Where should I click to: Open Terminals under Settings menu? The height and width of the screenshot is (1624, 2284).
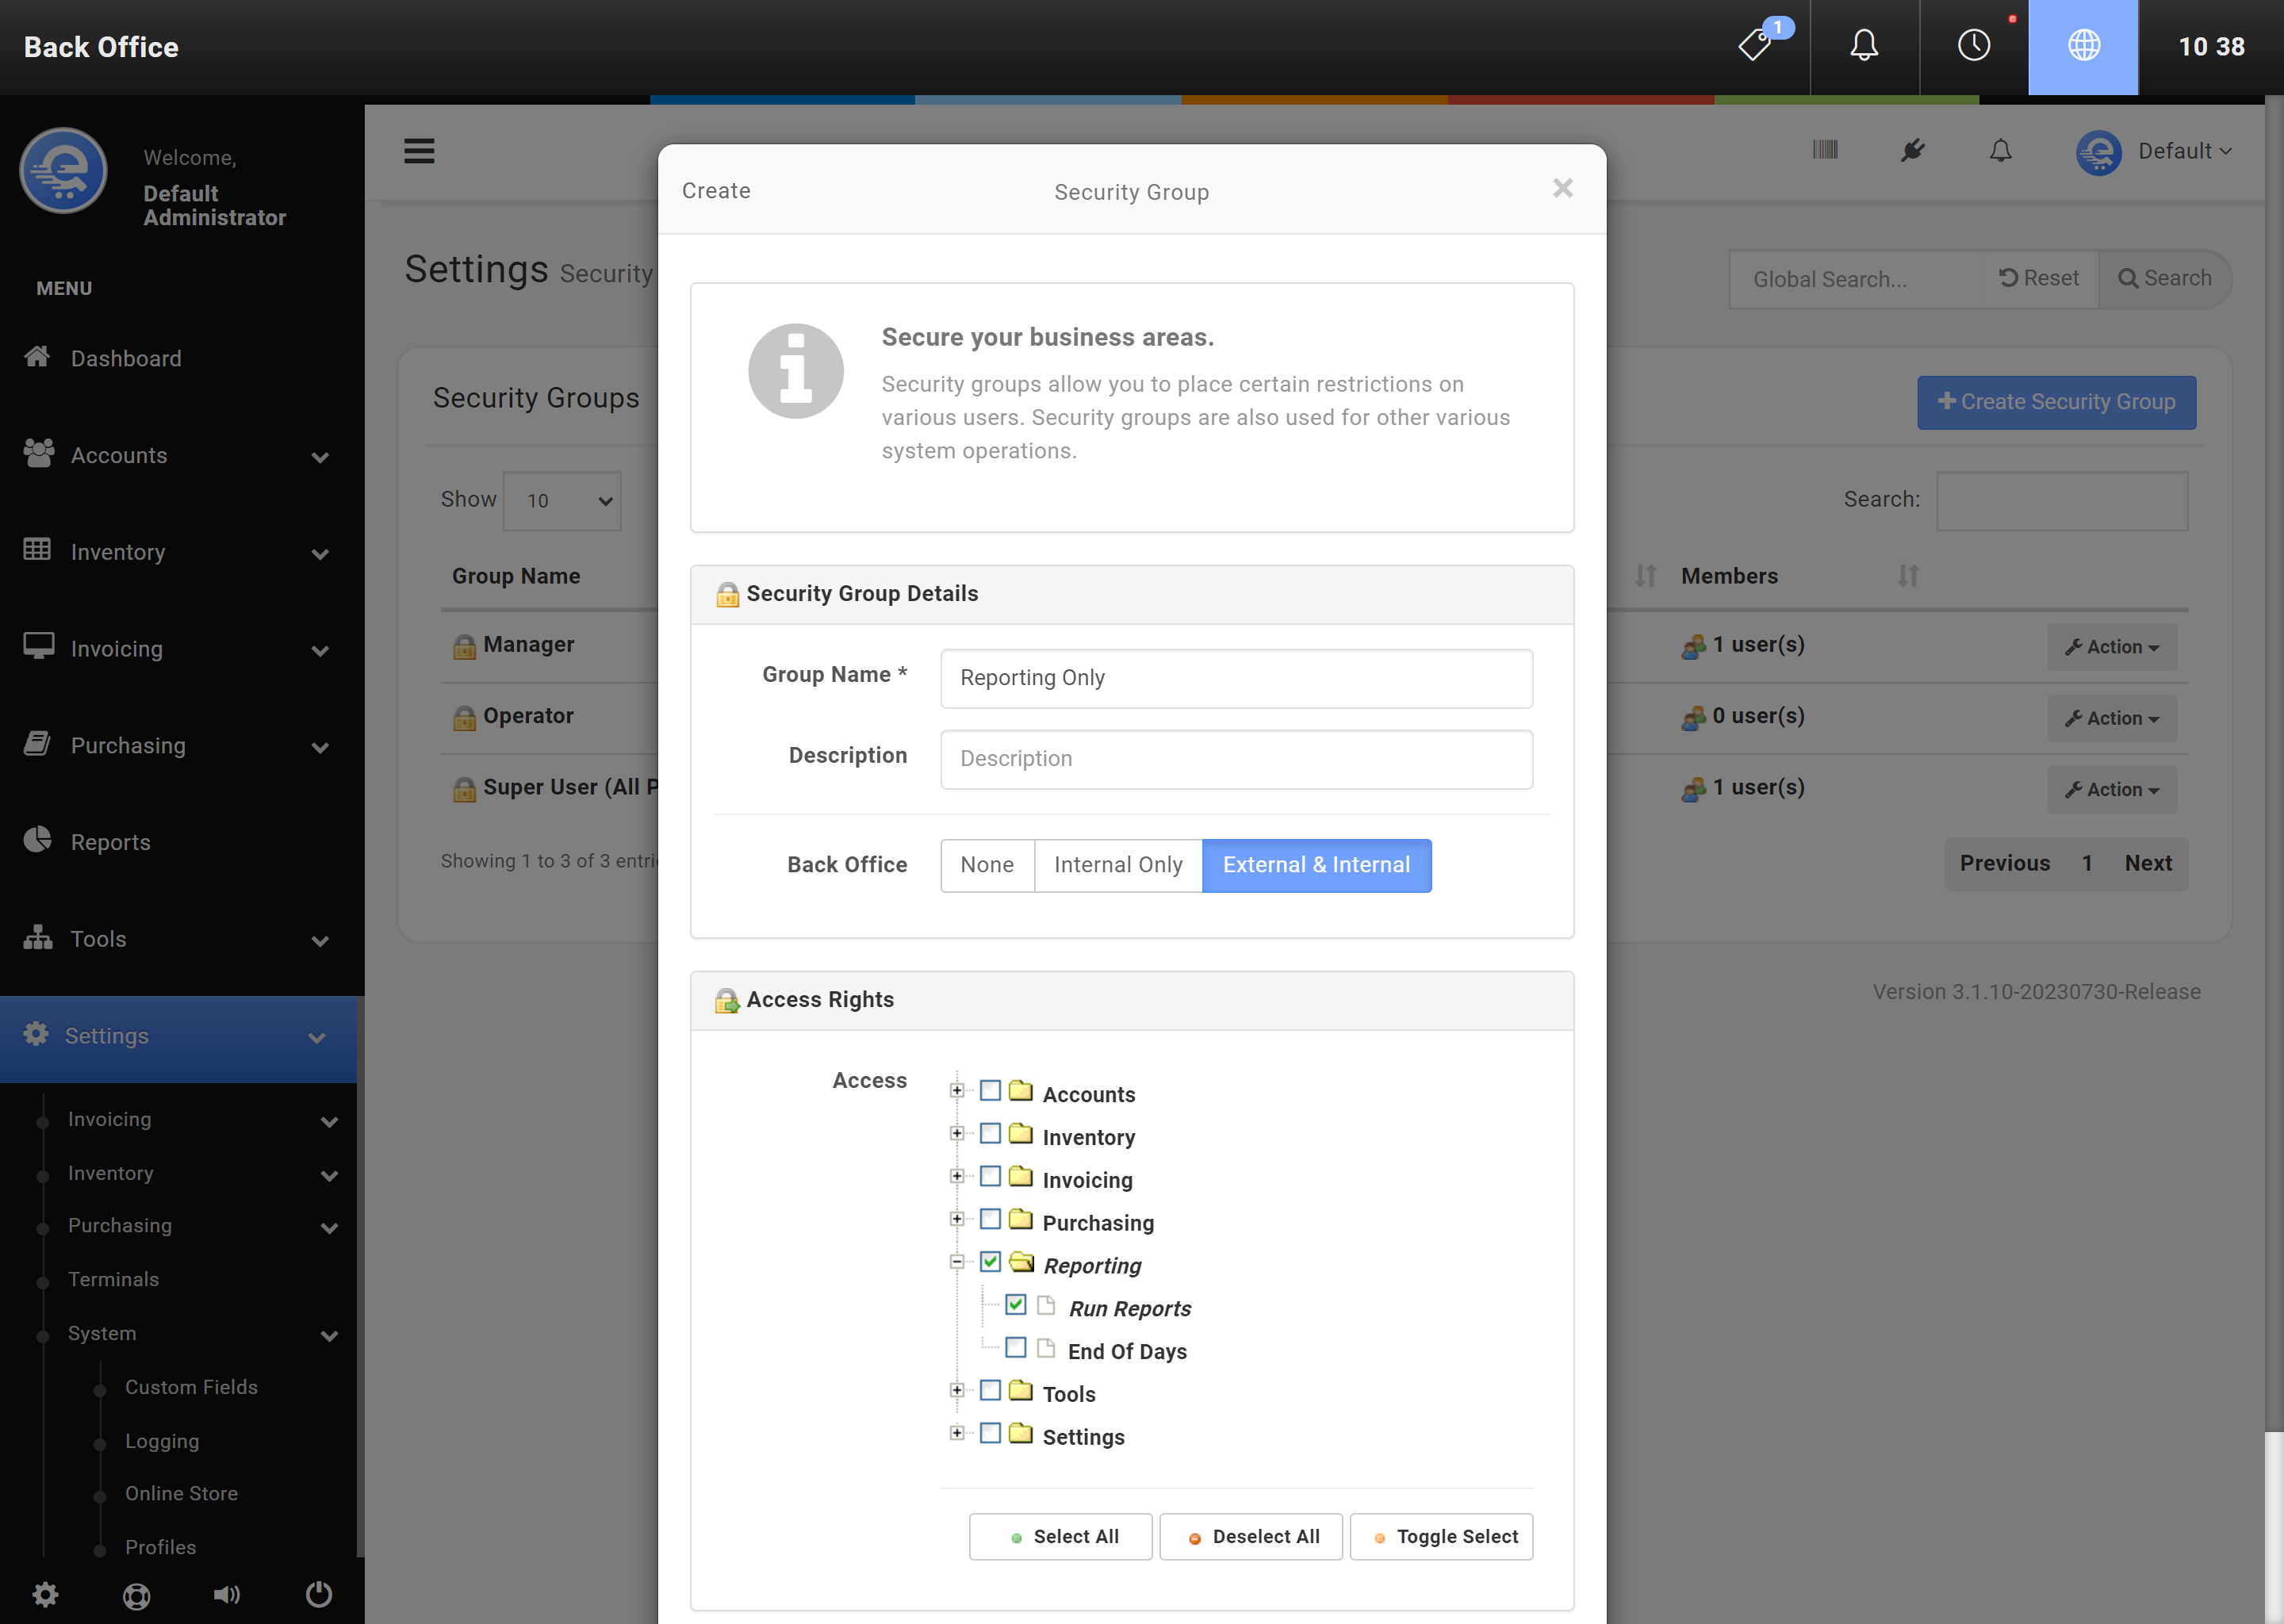coord(113,1279)
